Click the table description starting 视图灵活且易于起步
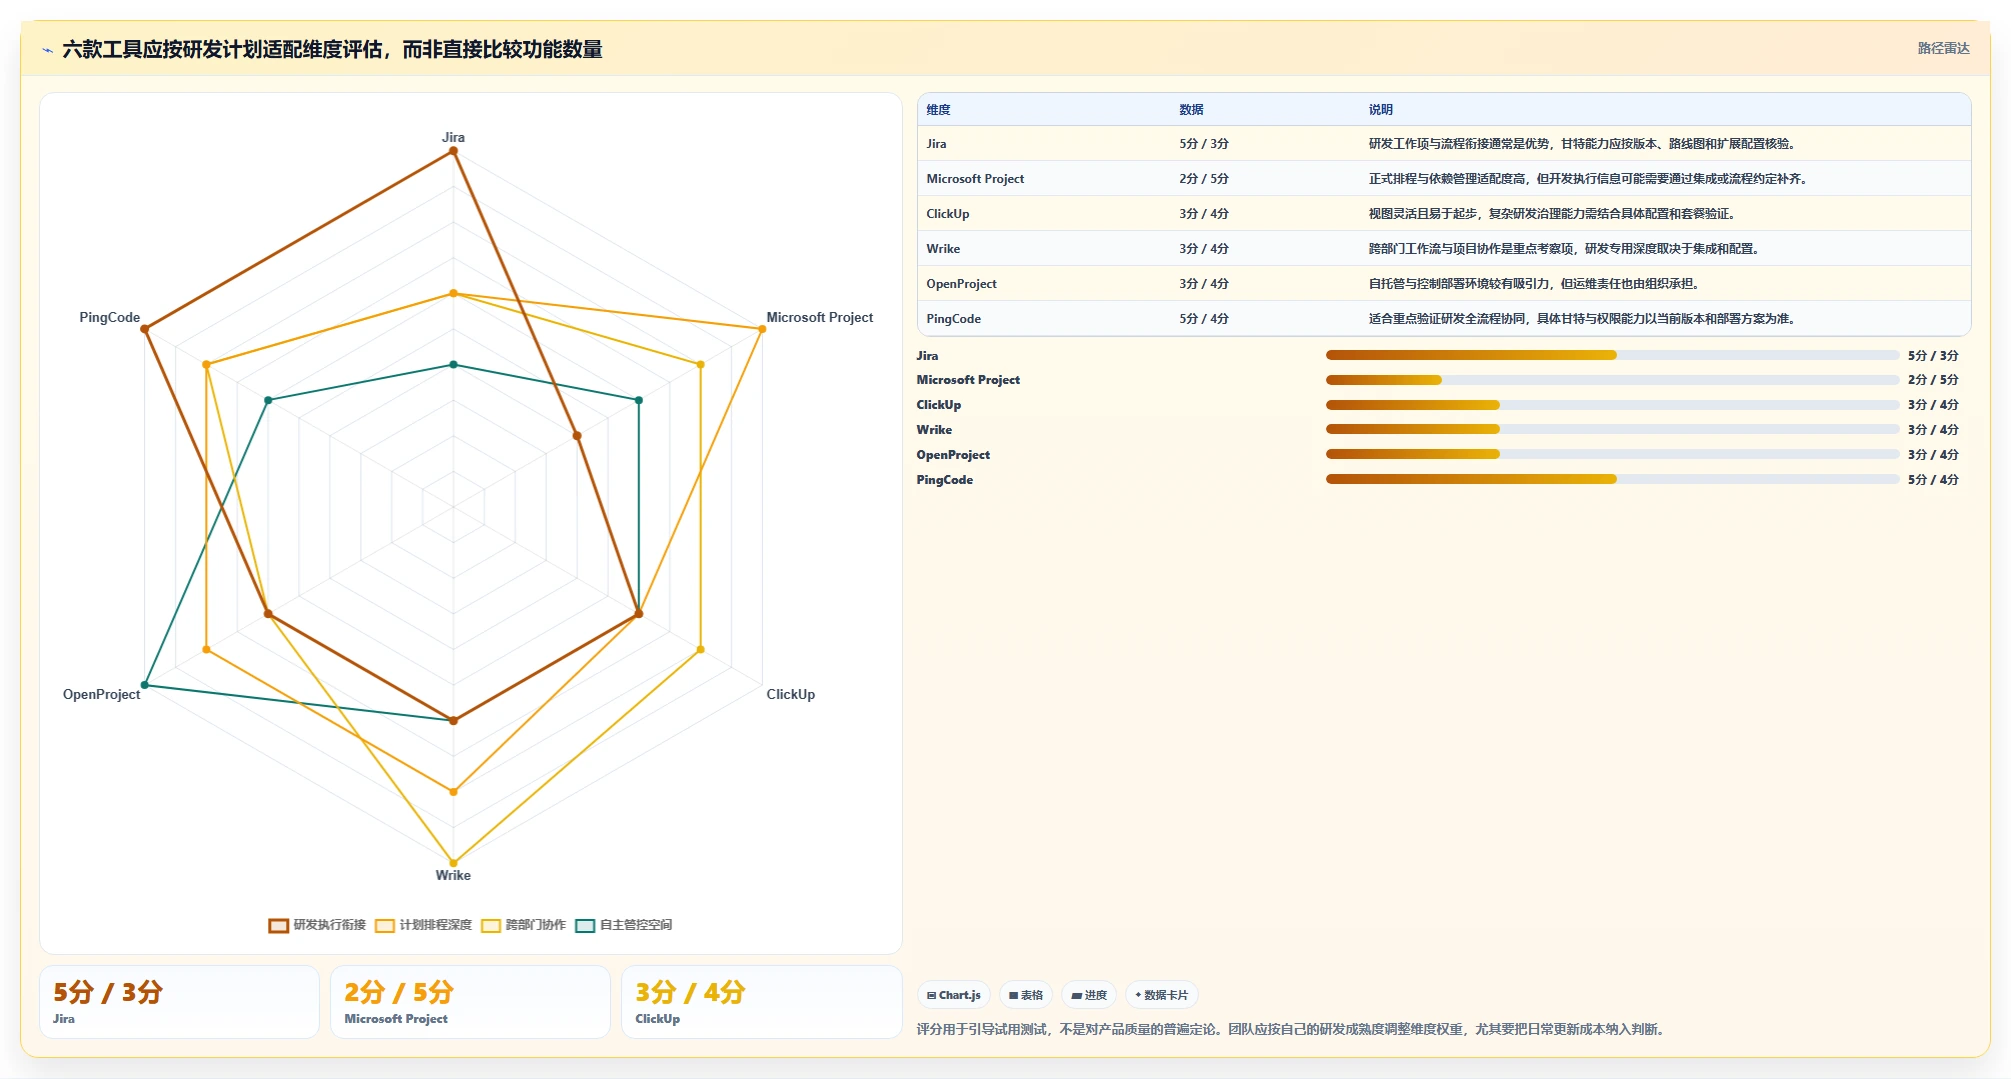Viewport: 2011px width, 1079px height. click(x=1554, y=214)
